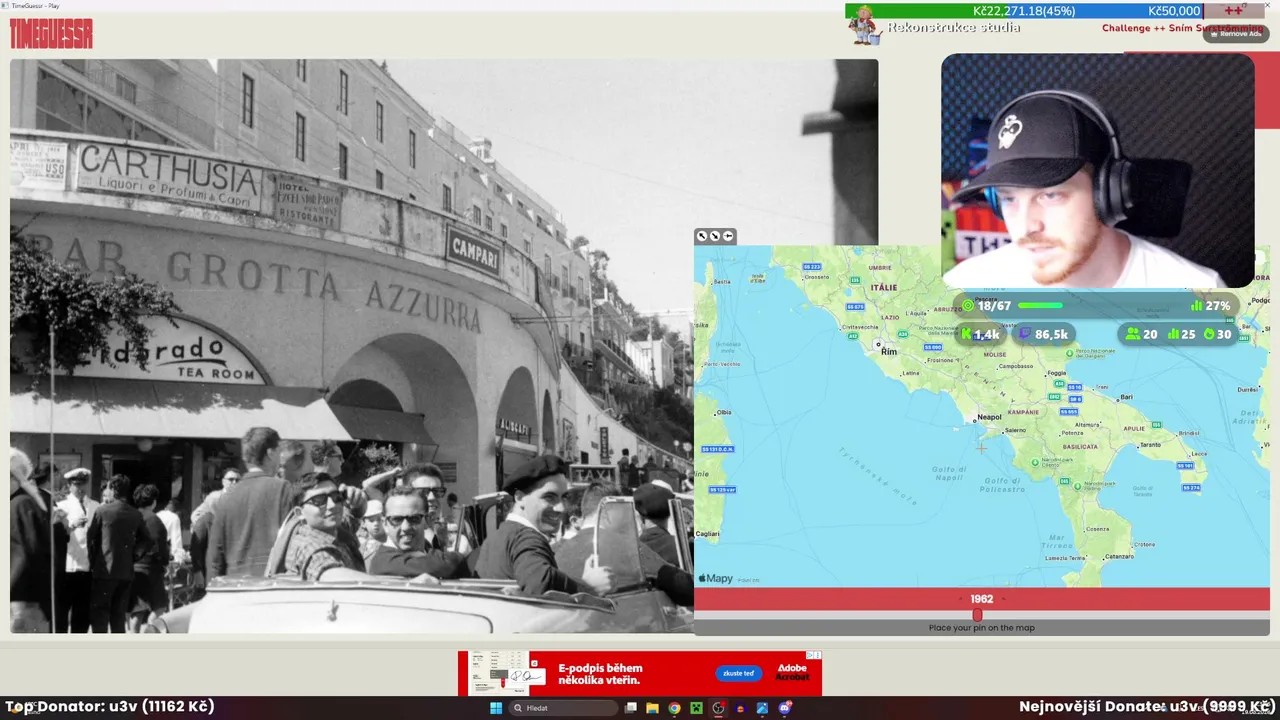Click the 1962 year value

[981, 599]
